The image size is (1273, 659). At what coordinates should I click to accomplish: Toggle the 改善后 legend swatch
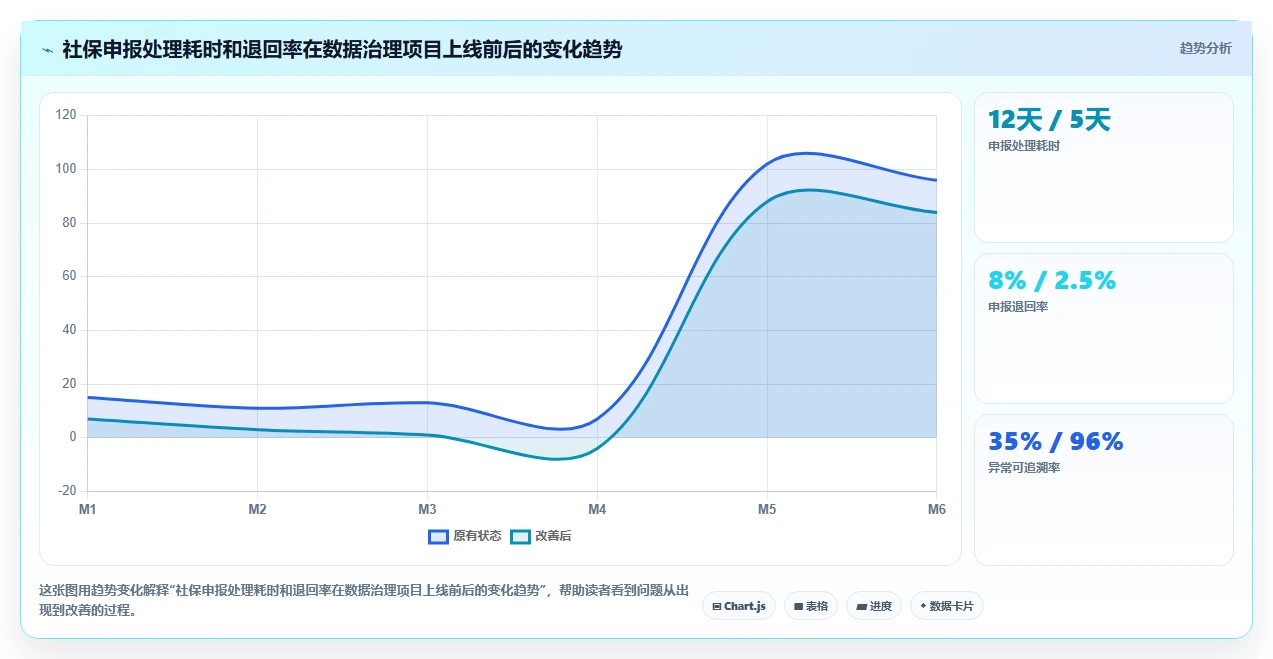click(520, 536)
